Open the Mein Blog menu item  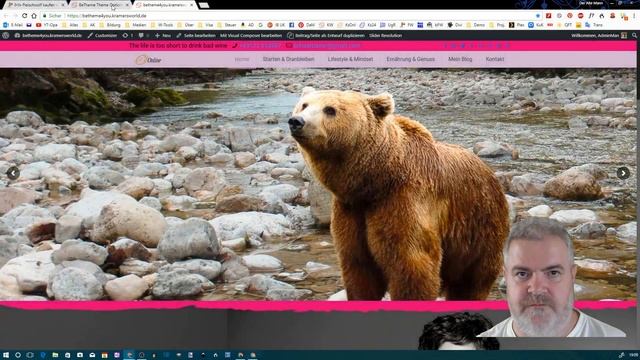pos(460,59)
